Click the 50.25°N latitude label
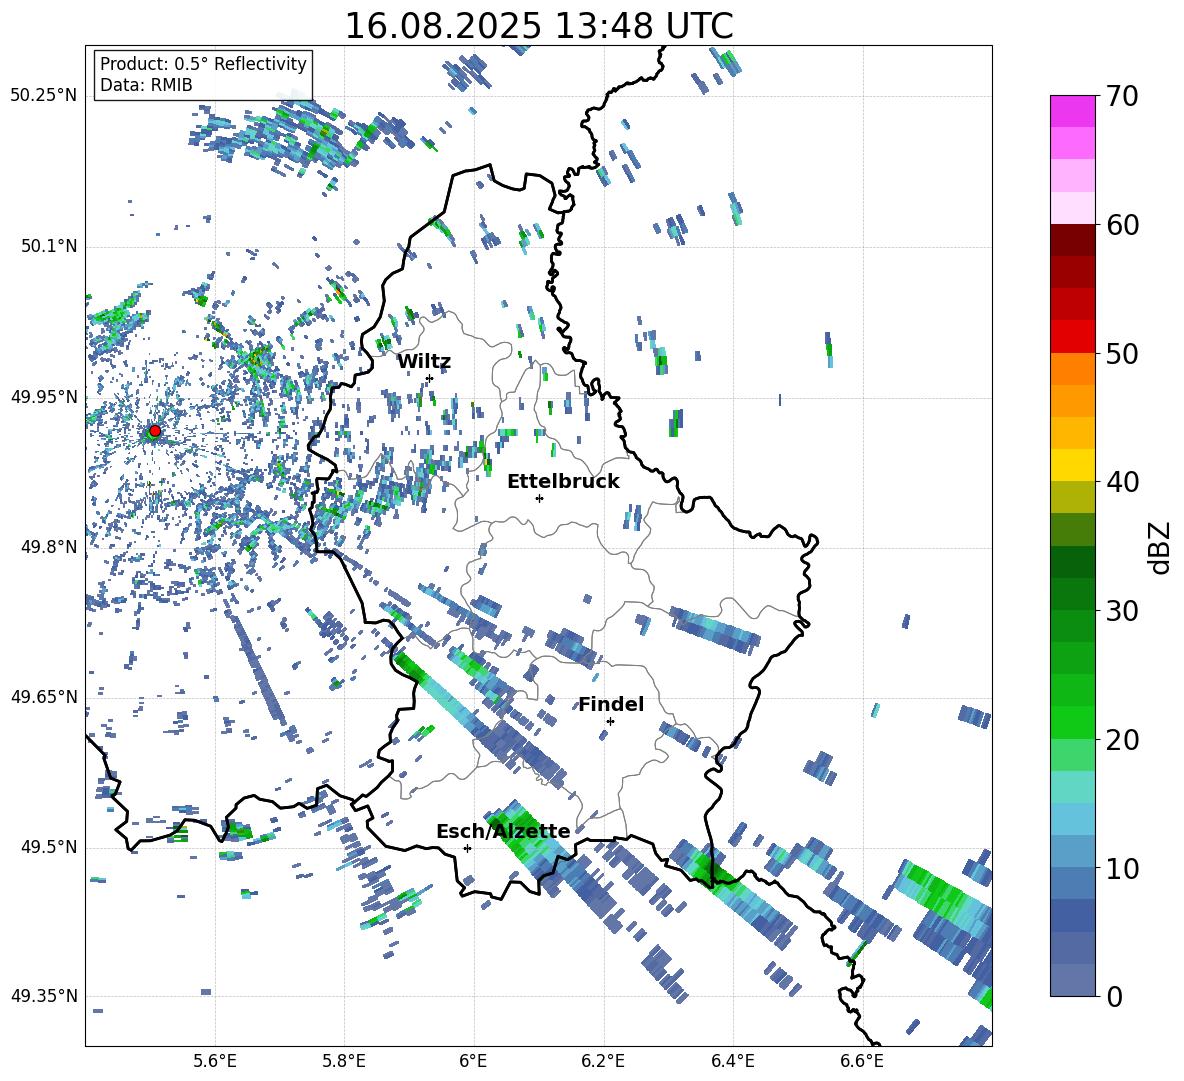Image resolution: width=1184 pixels, height=1081 pixels. (x=44, y=96)
